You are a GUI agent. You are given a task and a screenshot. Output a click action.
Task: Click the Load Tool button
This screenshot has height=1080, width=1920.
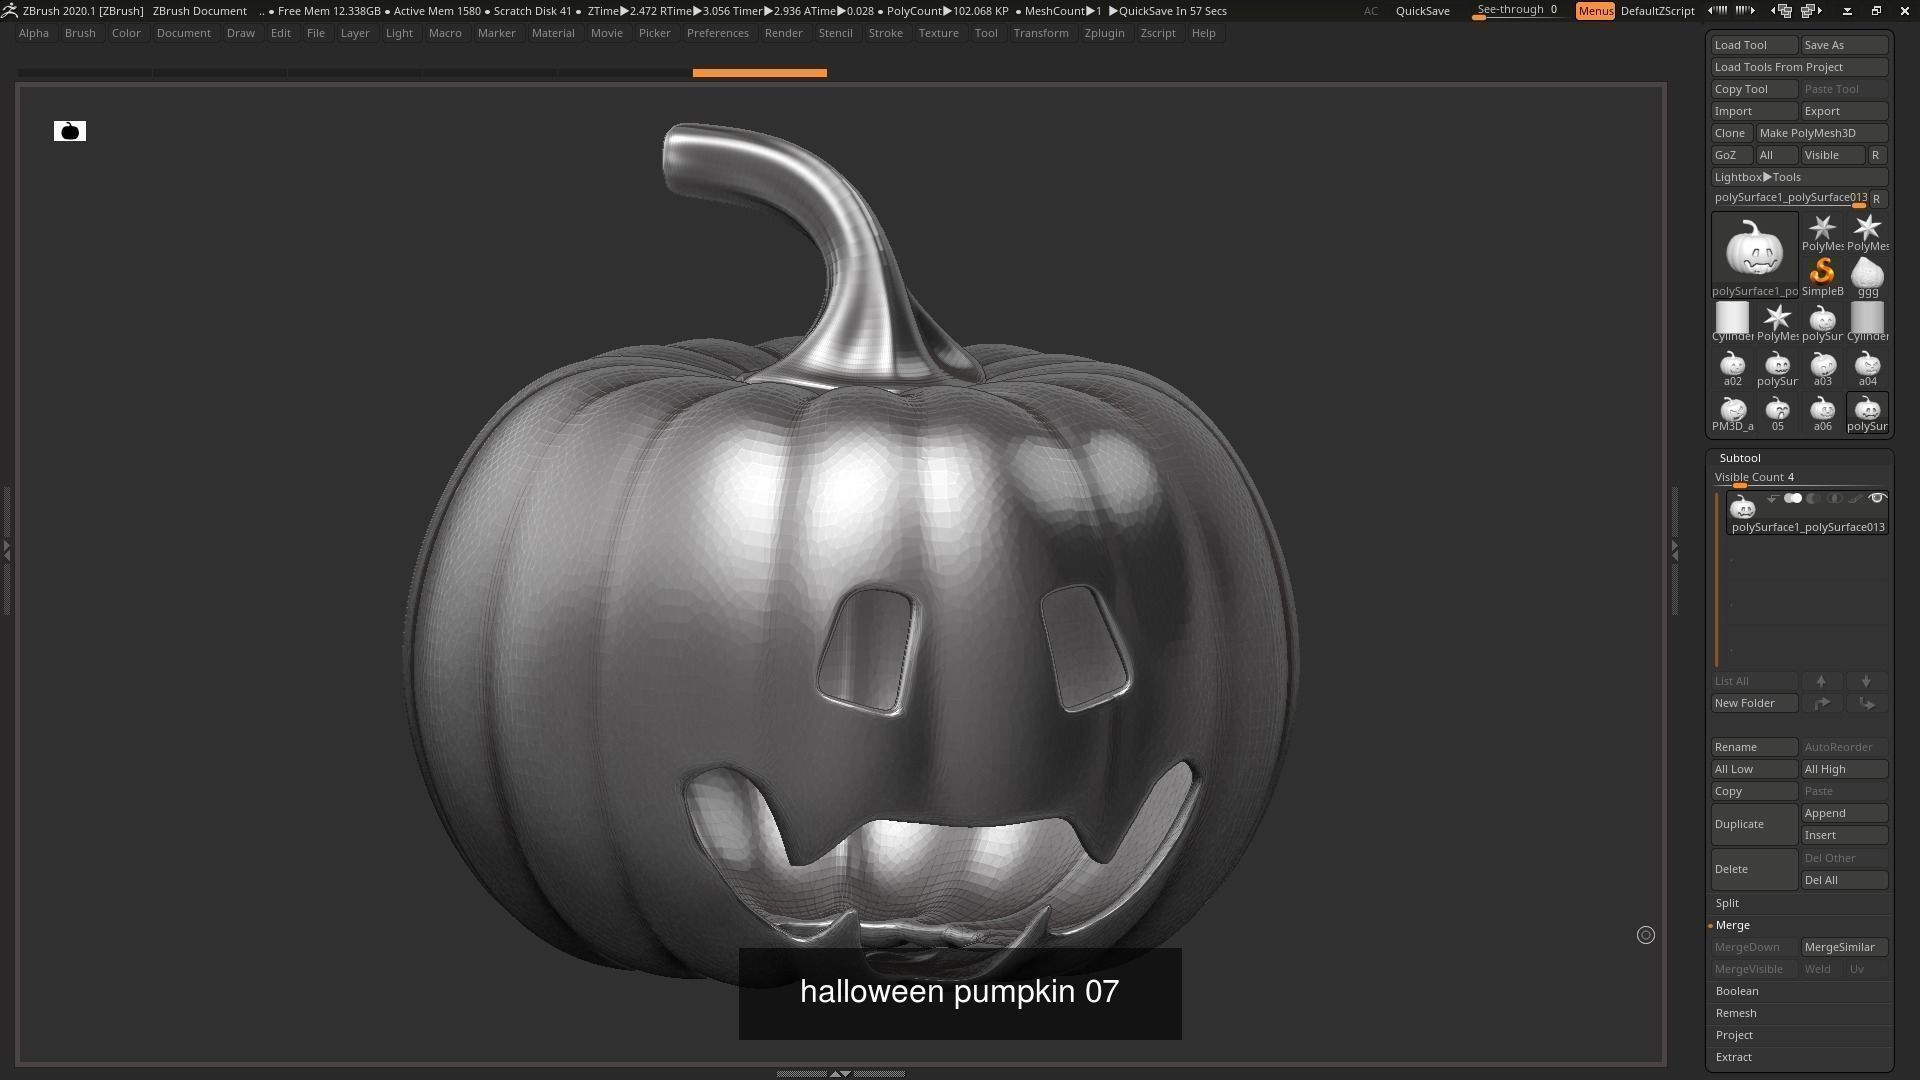pyautogui.click(x=1754, y=45)
